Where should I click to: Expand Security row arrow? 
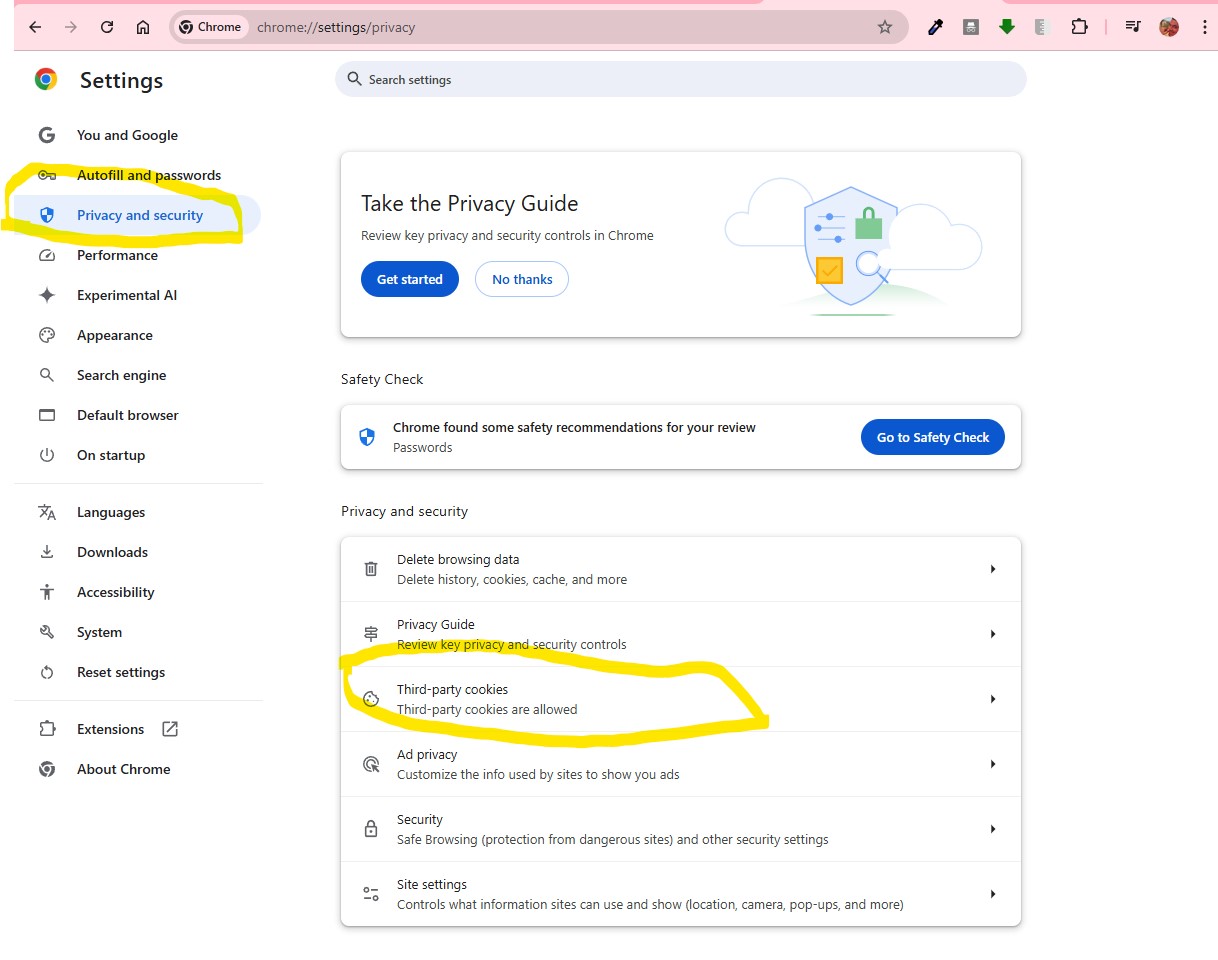(993, 829)
